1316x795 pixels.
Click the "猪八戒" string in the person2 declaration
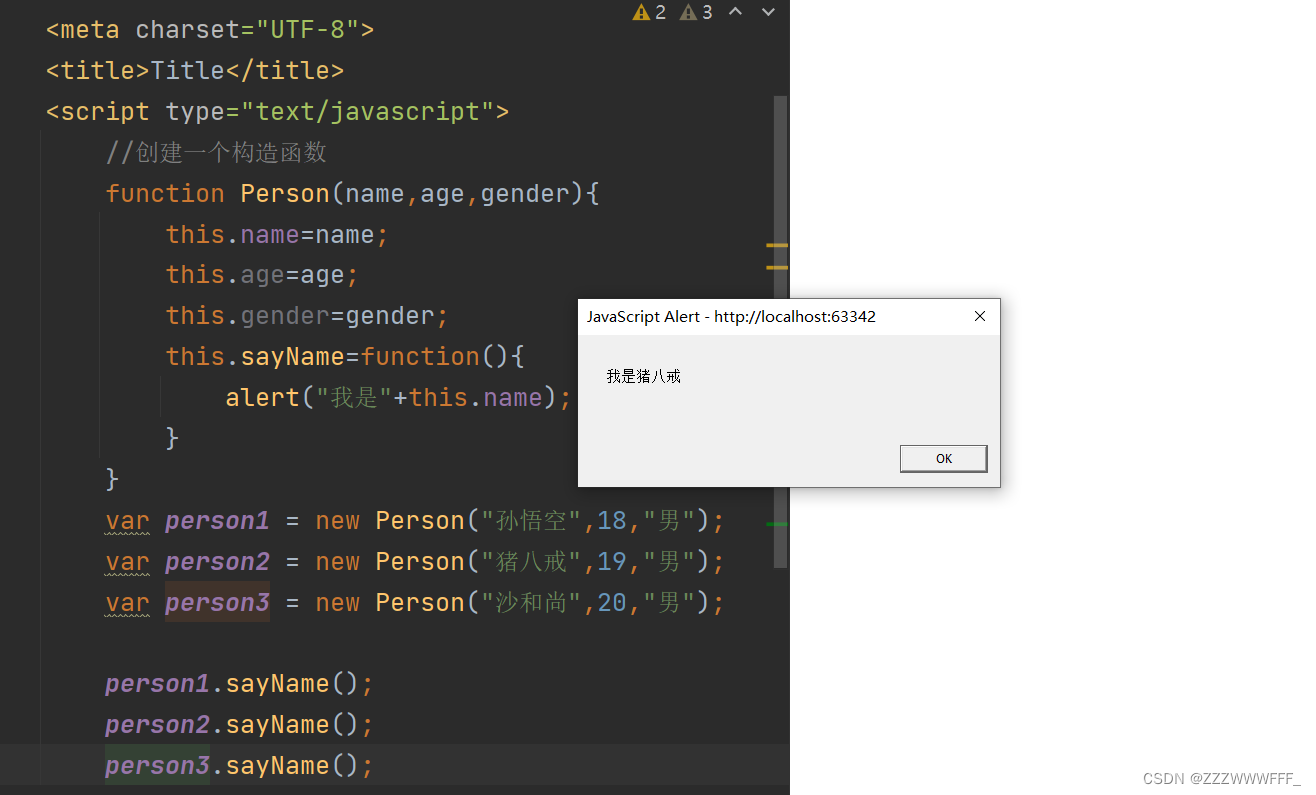pyautogui.click(x=531, y=562)
